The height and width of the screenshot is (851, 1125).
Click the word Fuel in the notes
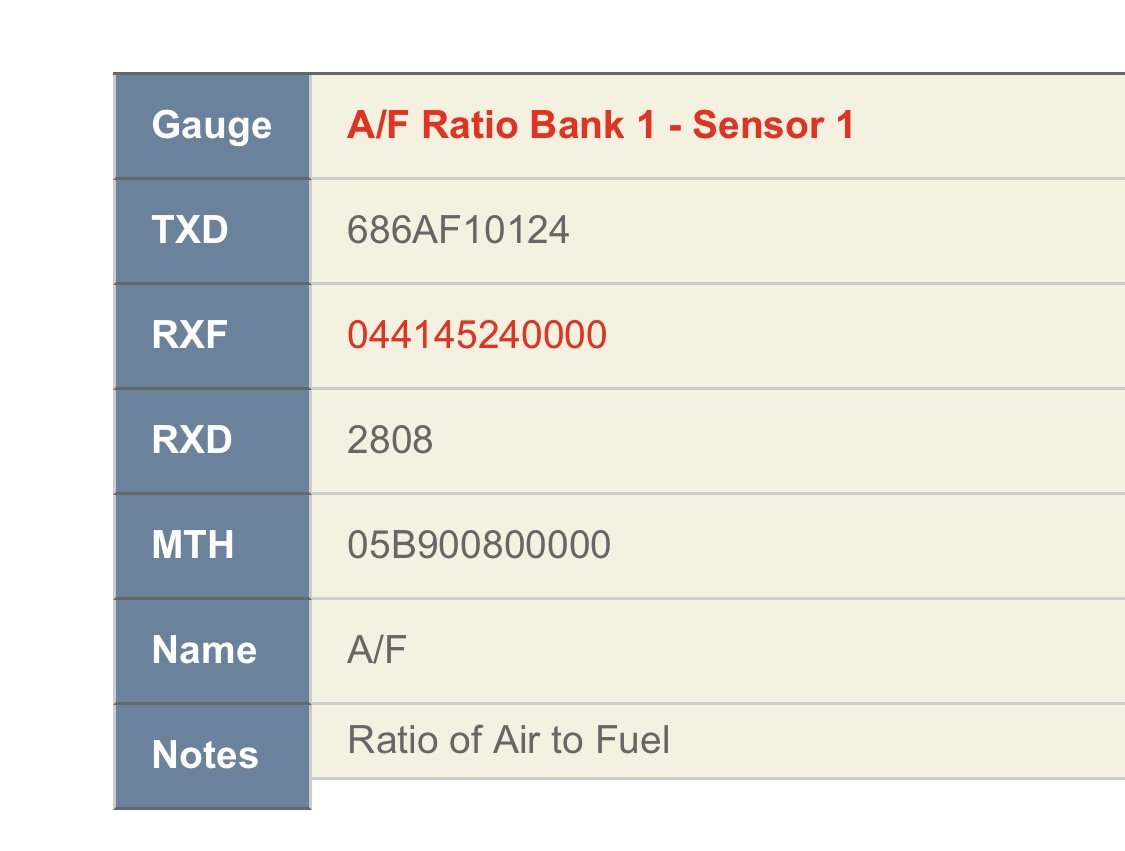coord(633,740)
